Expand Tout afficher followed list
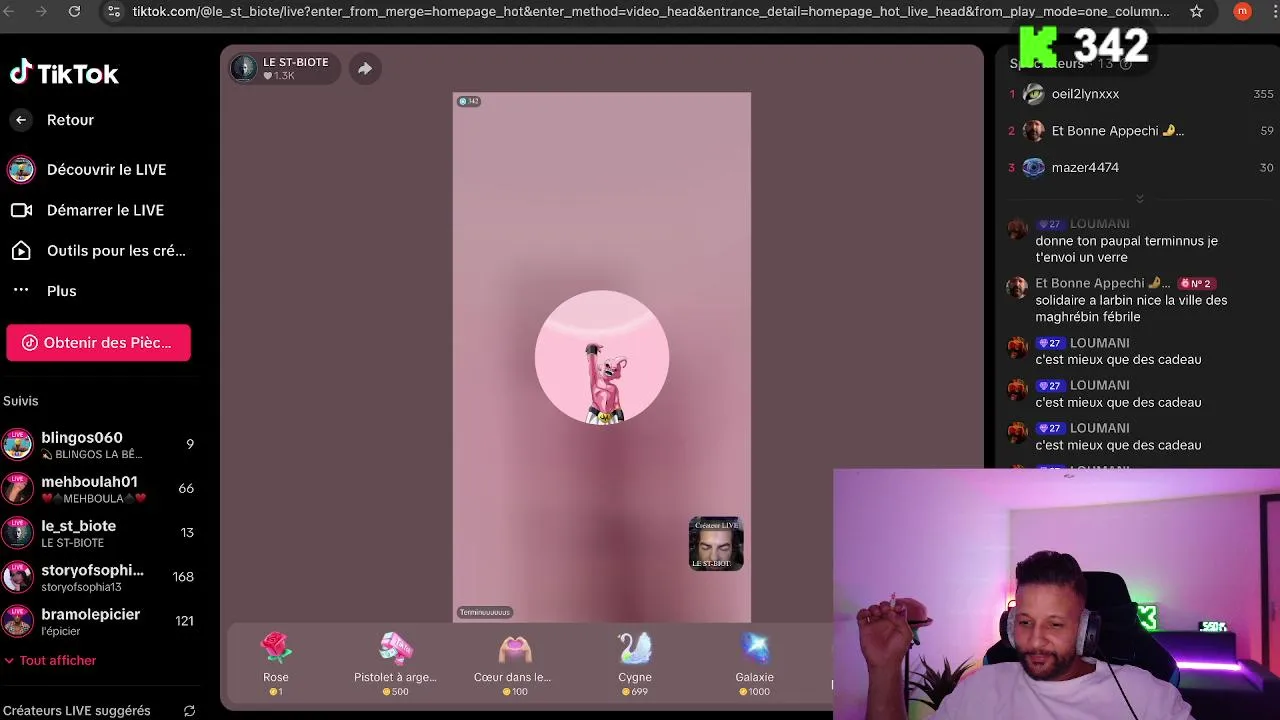Image resolution: width=1280 pixels, height=720 pixels. 50,661
